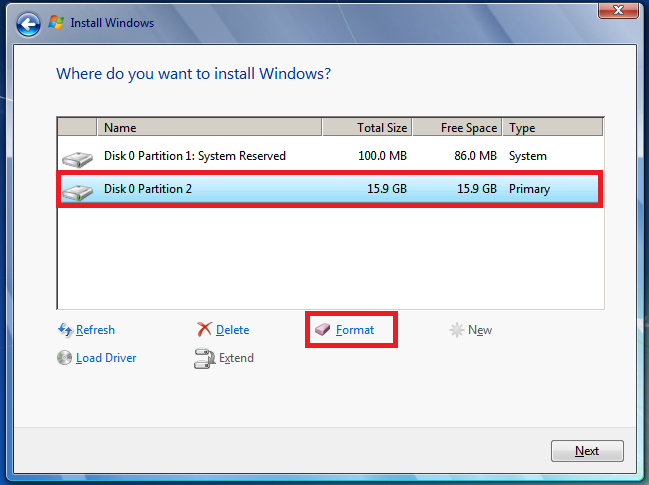
Task: Click the Install Windows title text
Action: click(112, 23)
